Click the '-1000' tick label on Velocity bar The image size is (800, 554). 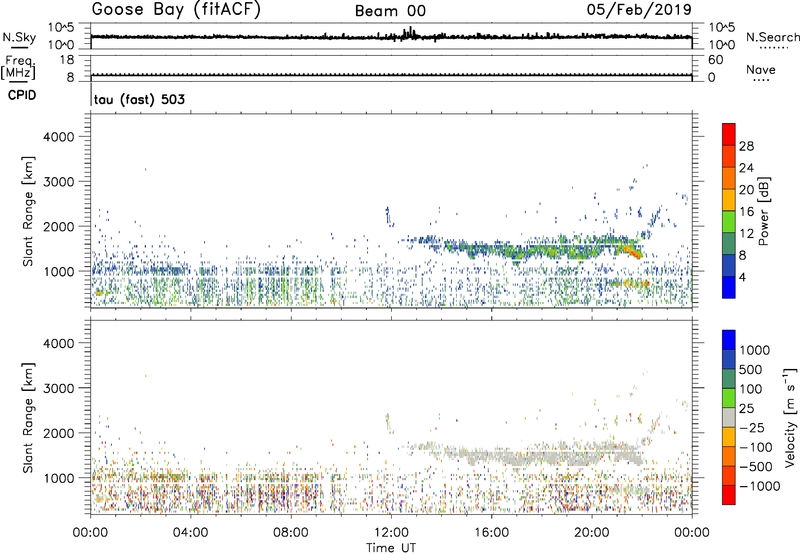760,486
